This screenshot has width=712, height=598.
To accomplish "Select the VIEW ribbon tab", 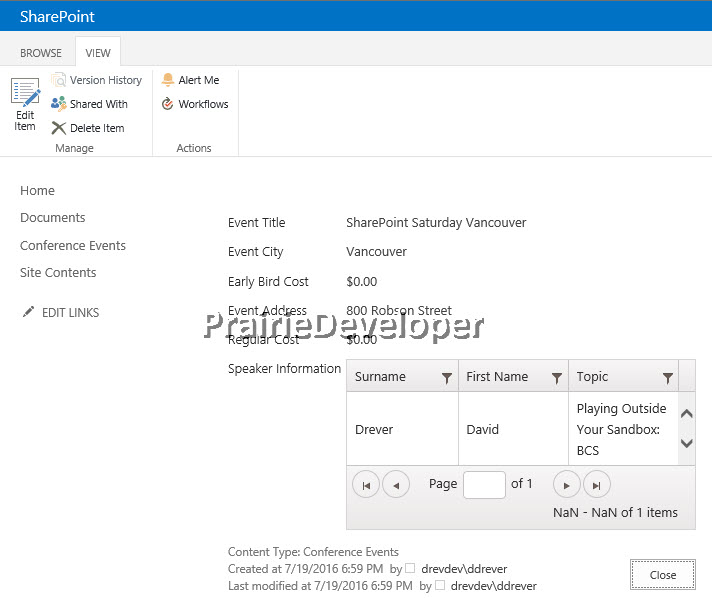I will (x=98, y=53).
